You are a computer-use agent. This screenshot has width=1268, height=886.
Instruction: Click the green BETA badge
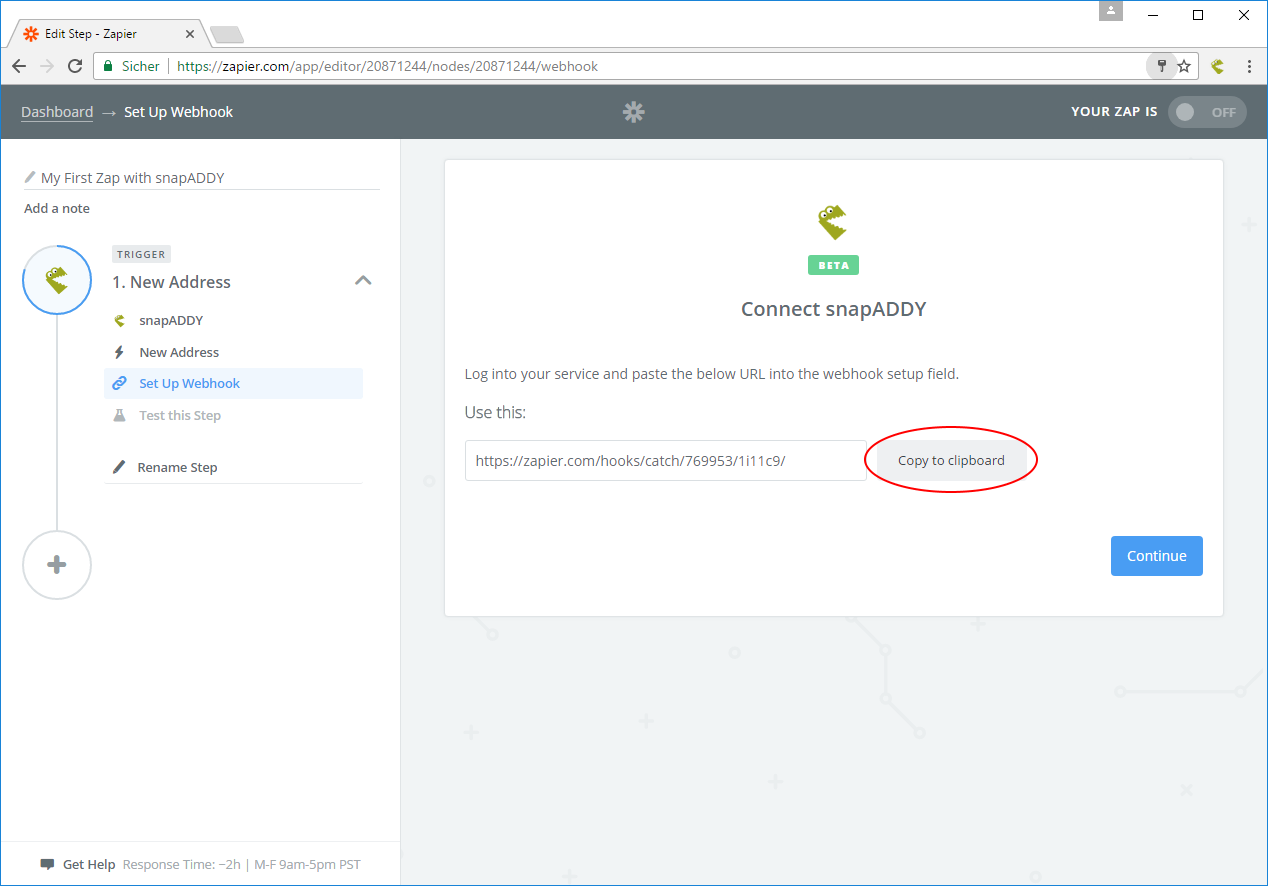(833, 265)
